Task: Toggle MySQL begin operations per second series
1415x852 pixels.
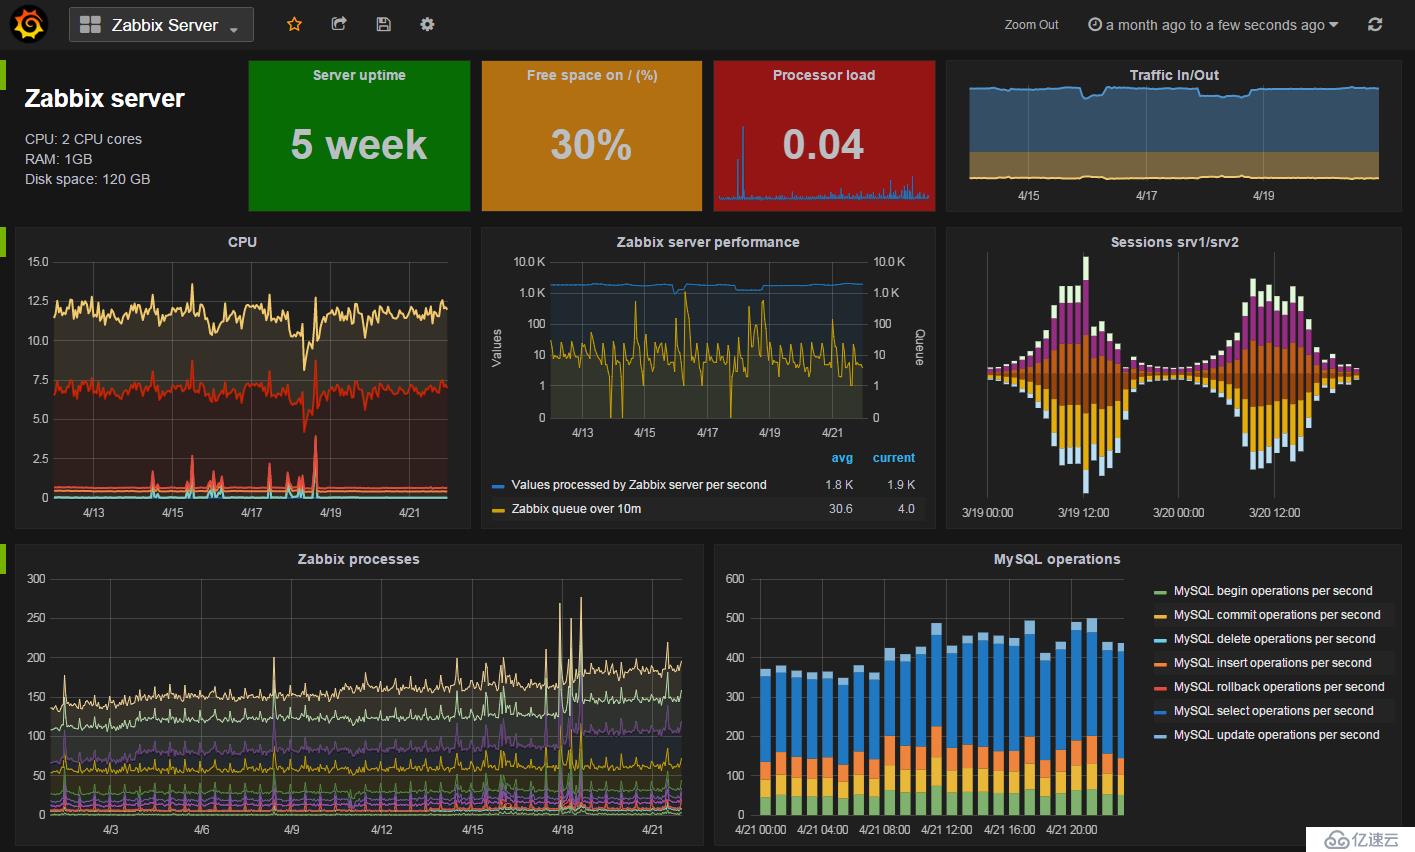Action: coord(1273,591)
